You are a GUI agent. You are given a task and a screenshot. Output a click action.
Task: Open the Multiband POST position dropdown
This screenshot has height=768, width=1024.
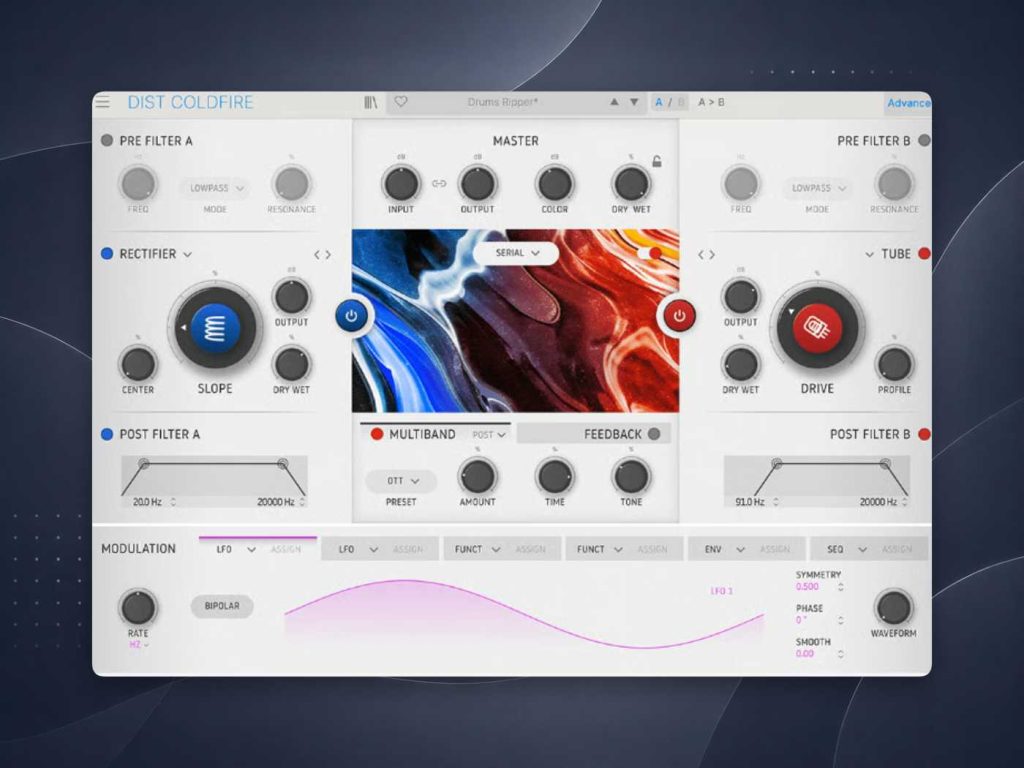[489, 435]
